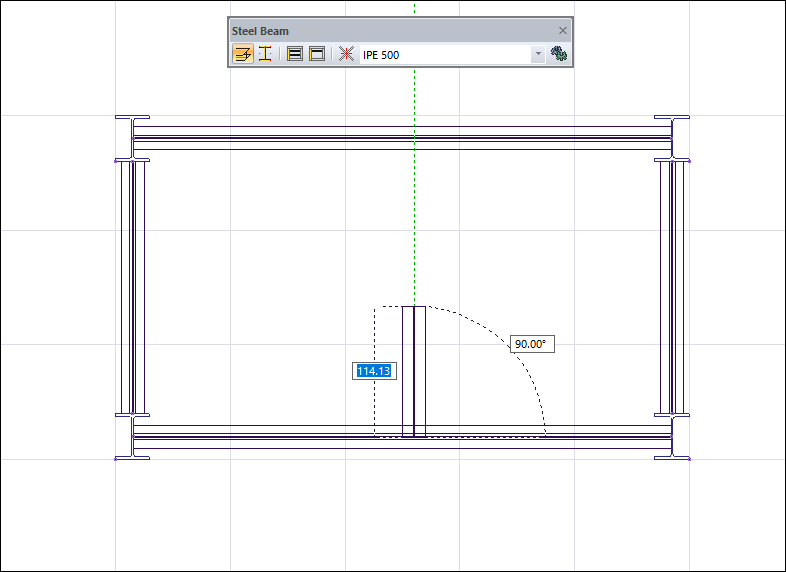The height and width of the screenshot is (572, 786).
Task: Close the Steel Beam toolbar
Action: tap(562, 31)
